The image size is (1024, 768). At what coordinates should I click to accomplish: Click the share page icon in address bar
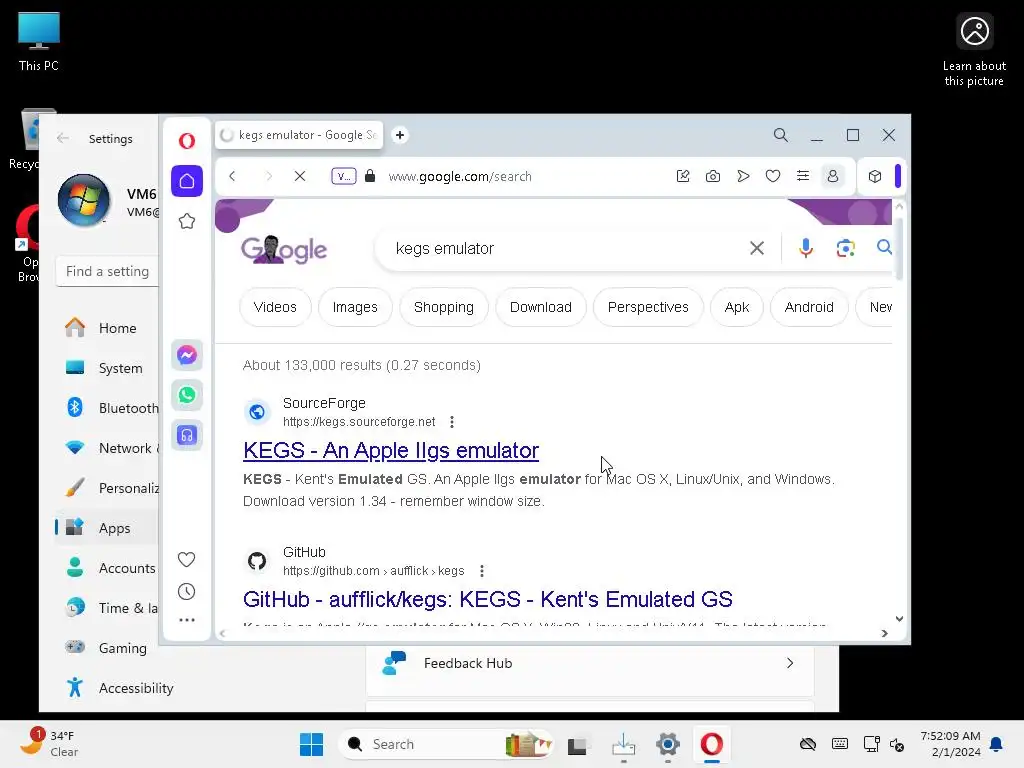point(683,176)
